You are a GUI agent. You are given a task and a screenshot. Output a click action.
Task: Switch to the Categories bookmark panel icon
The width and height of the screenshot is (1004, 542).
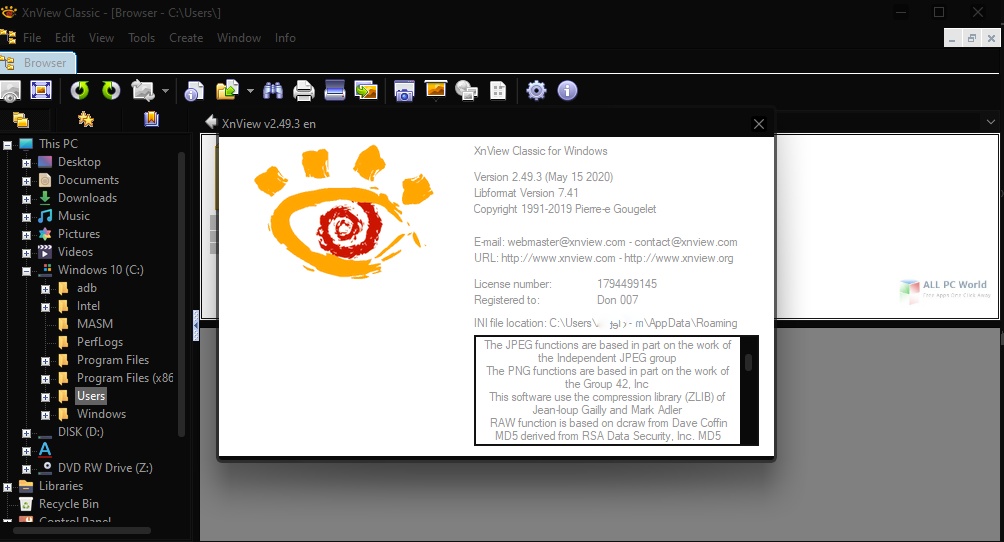pyautogui.click(x=151, y=119)
